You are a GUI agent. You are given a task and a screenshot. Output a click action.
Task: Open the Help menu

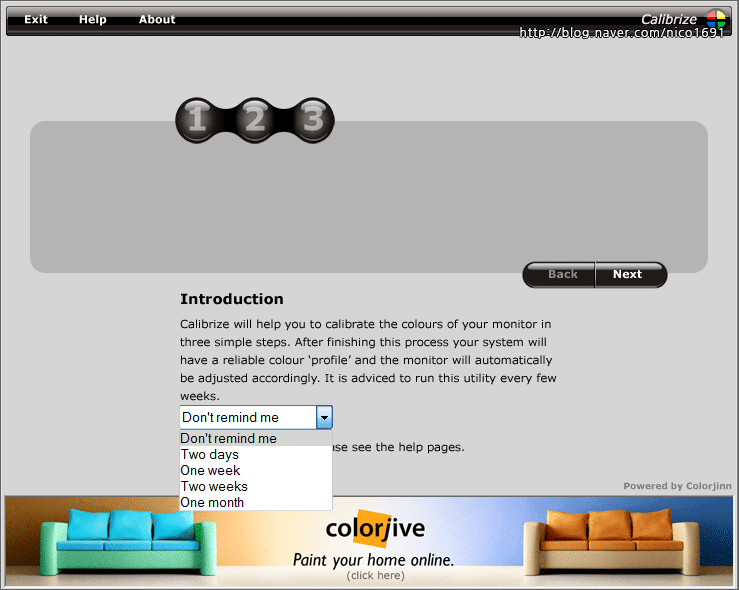[x=93, y=19]
